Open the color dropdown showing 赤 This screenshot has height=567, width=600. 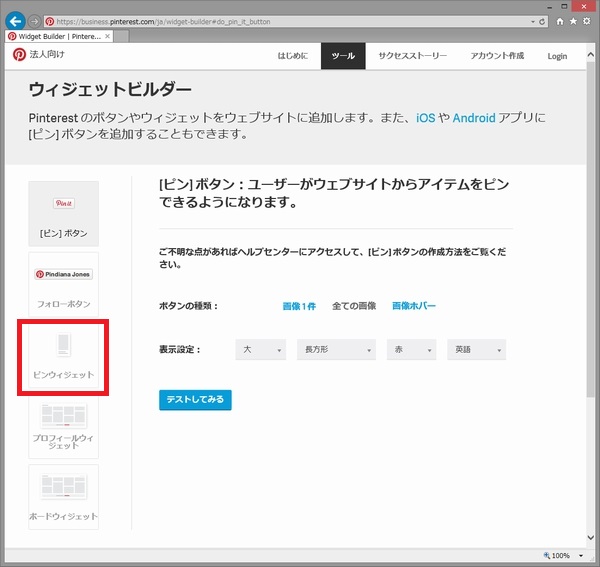411,350
